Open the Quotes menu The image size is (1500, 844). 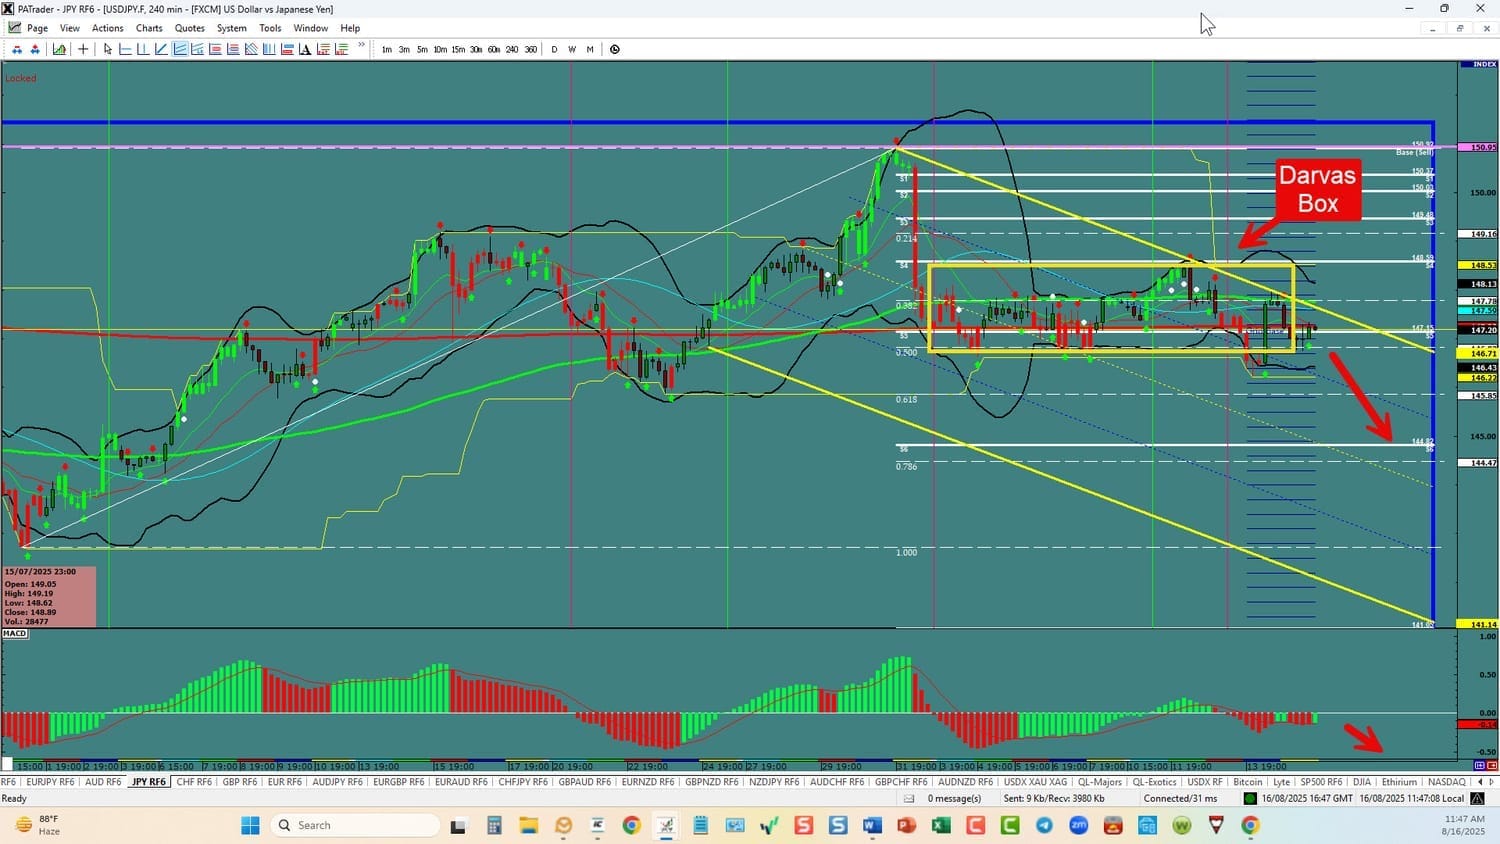[x=190, y=28]
